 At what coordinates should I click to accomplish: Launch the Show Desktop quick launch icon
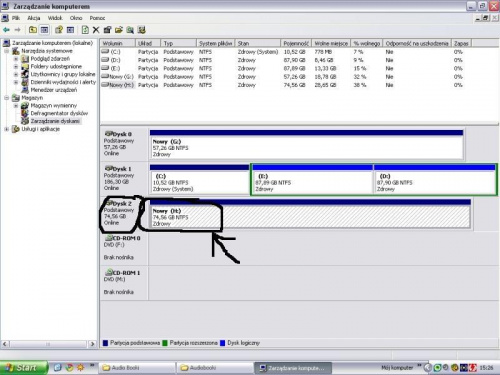point(58,368)
